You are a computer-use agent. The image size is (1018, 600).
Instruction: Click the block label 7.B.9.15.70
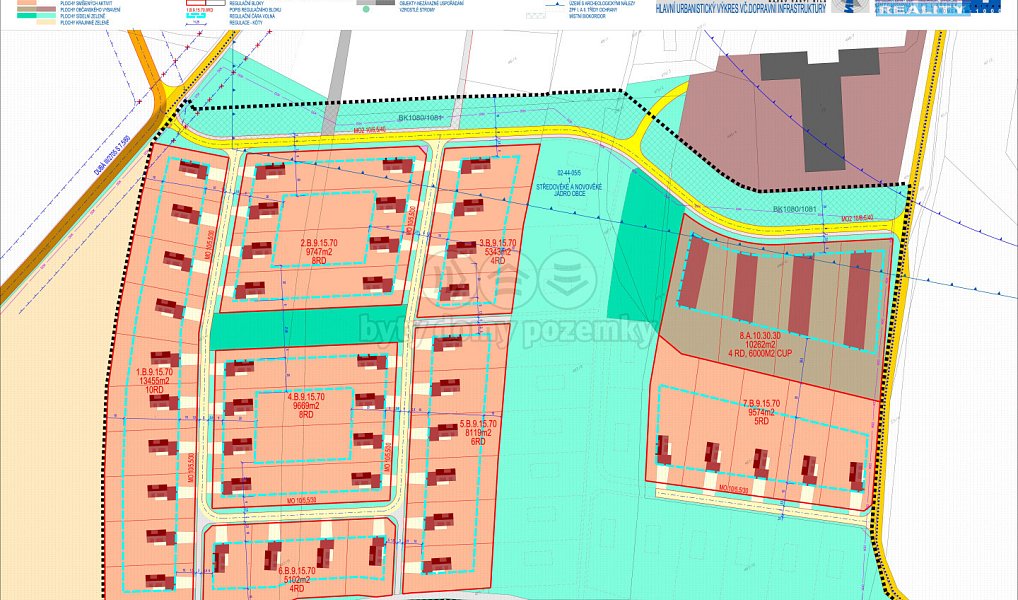coord(761,404)
